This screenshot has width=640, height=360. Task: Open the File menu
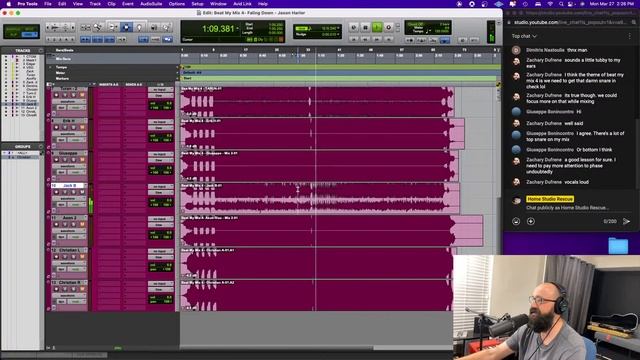point(48,4)
